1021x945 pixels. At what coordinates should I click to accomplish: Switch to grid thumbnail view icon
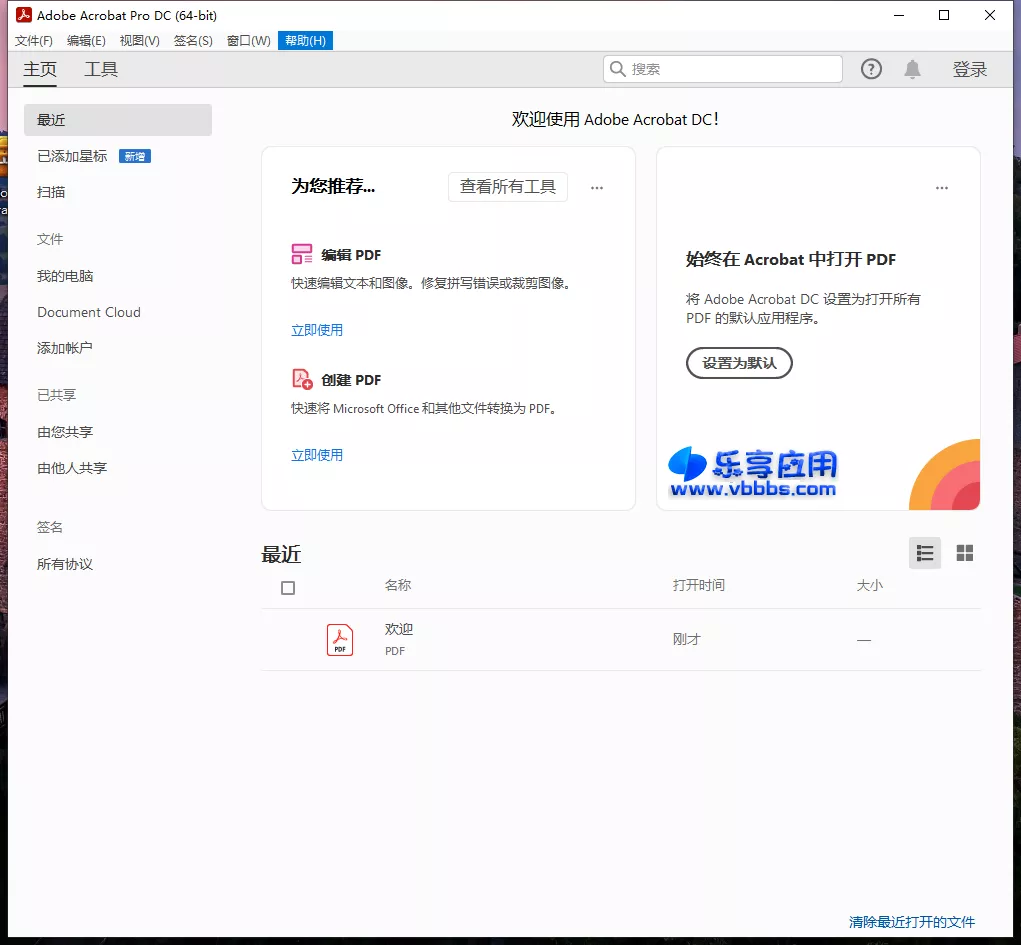(x=964, y=553)
